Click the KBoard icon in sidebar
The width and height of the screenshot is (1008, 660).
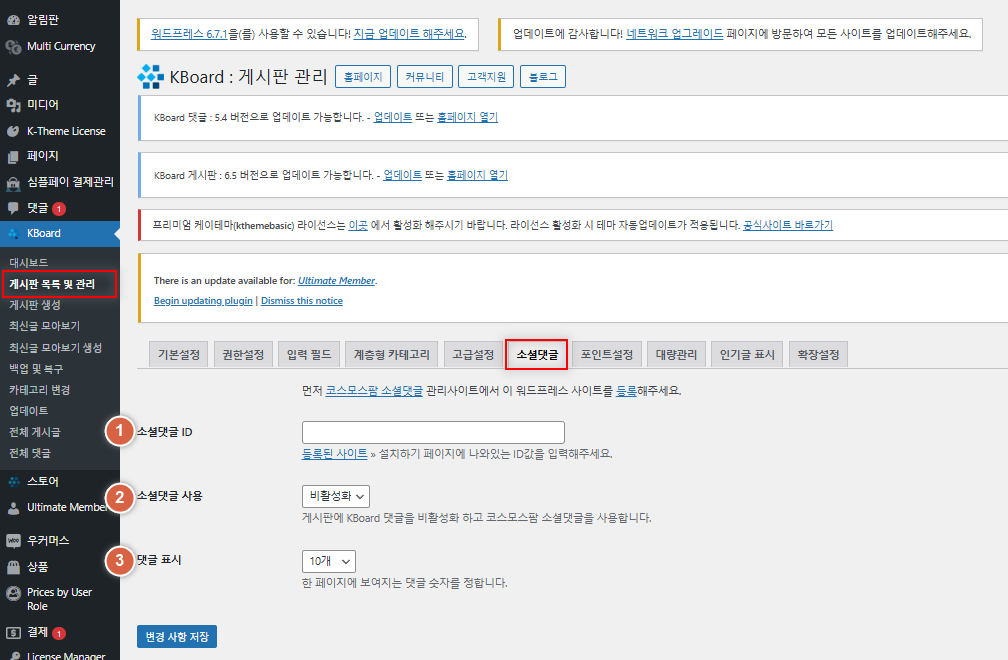coord(14,234)
